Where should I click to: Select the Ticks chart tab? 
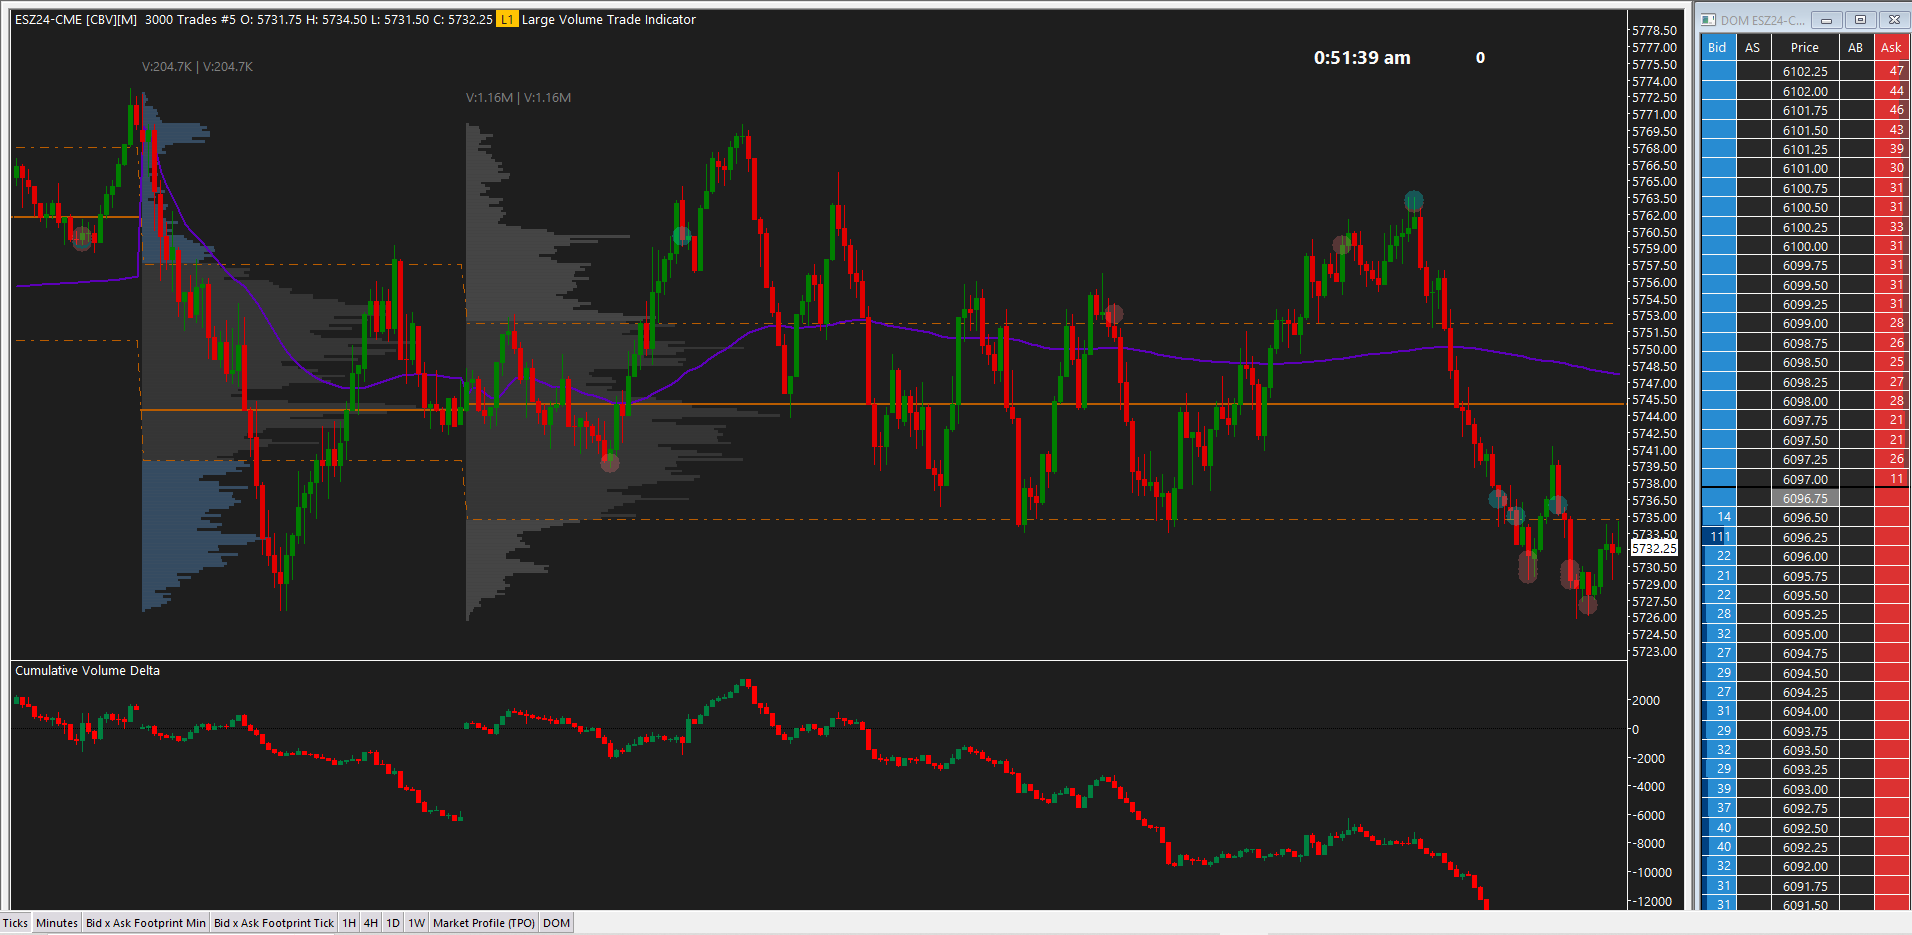point(15,922)
